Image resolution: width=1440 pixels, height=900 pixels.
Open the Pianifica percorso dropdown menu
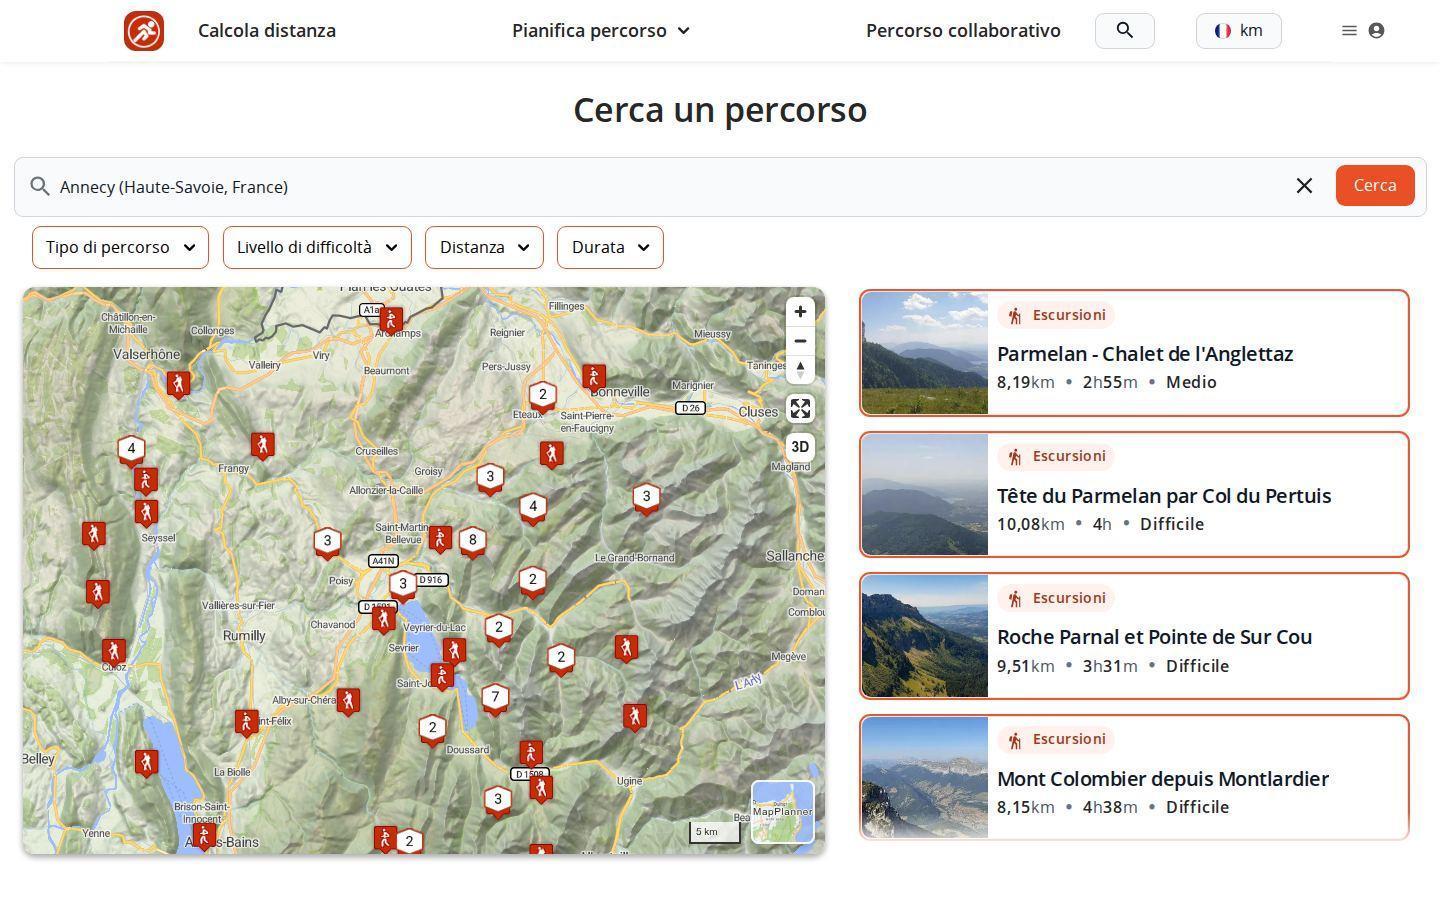pyautogui.click(x=601, y=31)
